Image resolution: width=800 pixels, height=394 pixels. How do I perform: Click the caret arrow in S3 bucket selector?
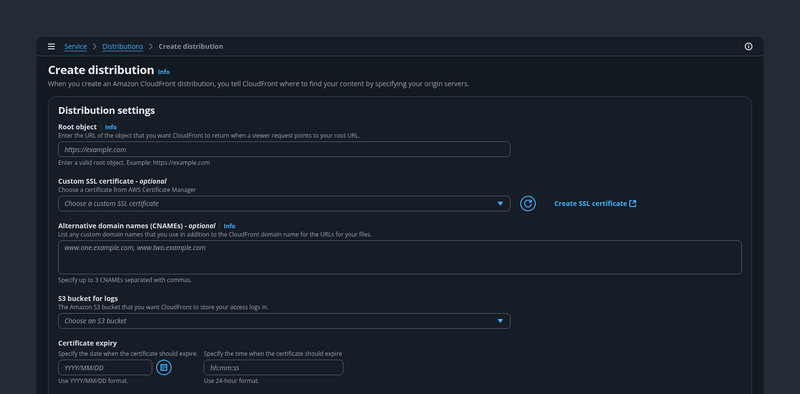point(500,321)
